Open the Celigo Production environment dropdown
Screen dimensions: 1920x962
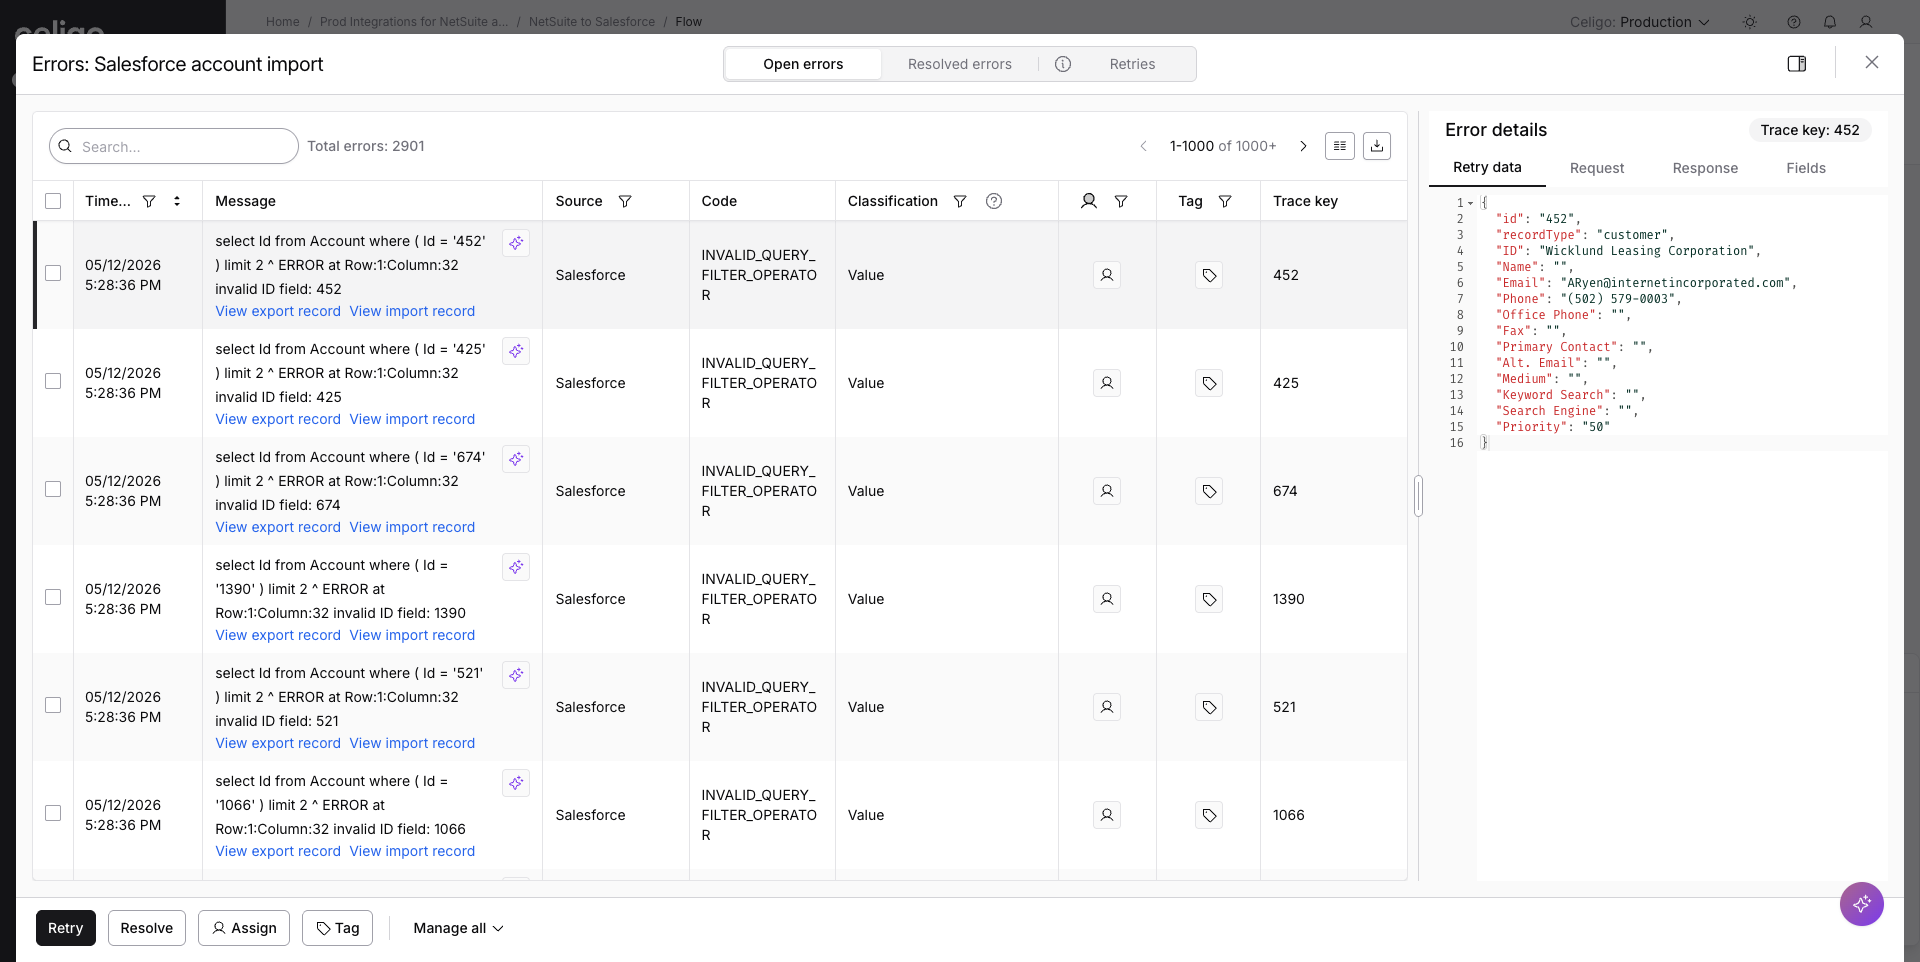point(1639,22)
